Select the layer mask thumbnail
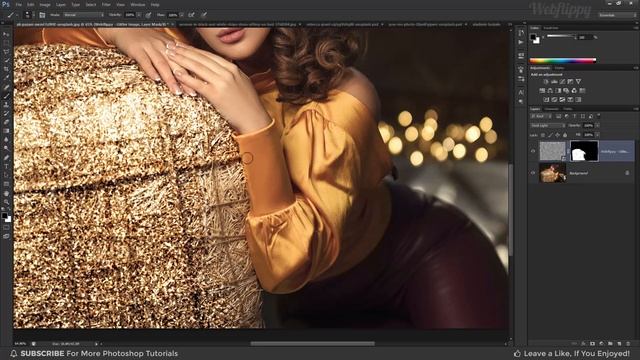 coord(584,151)
